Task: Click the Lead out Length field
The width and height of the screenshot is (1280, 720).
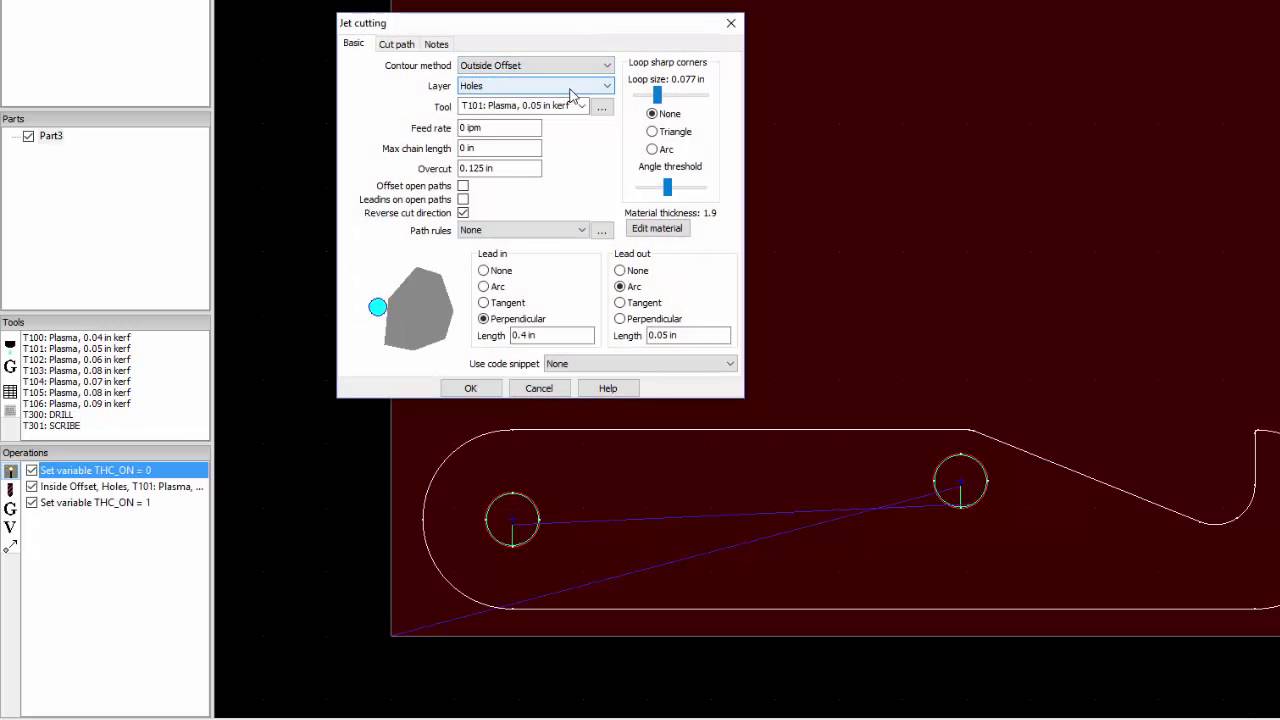Action: (688, 336)
